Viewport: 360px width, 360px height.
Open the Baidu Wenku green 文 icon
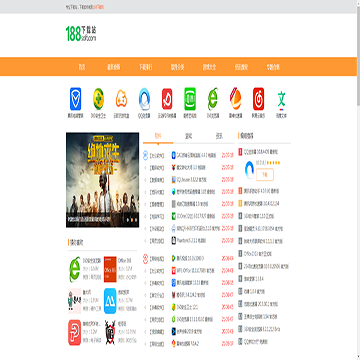click(281, 99)
